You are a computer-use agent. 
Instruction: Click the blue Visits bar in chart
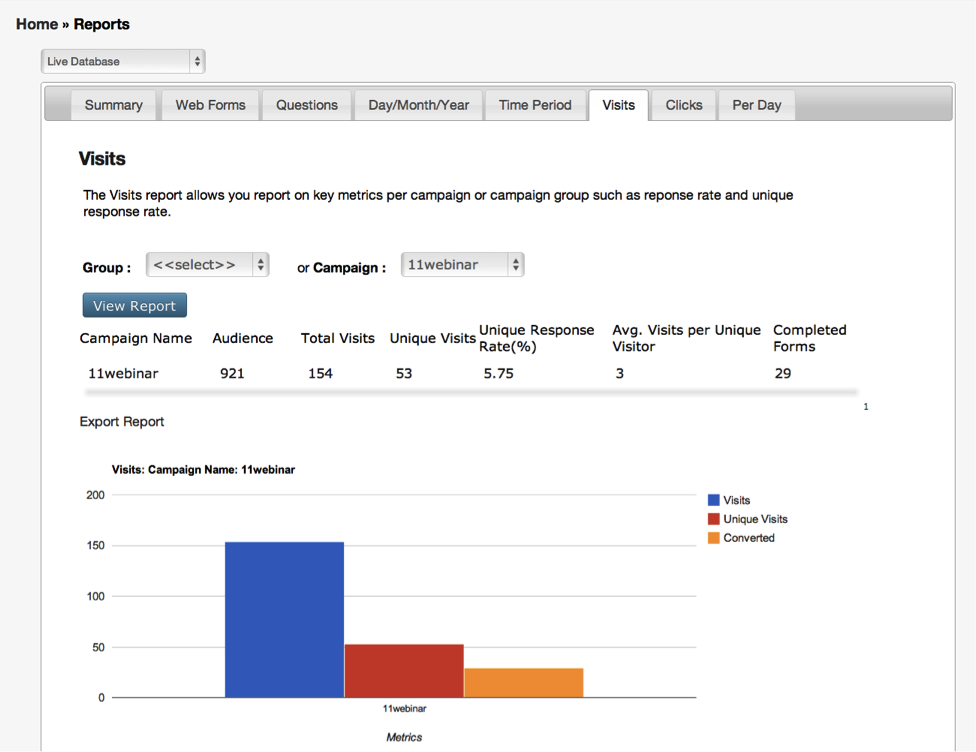(284, 620)
